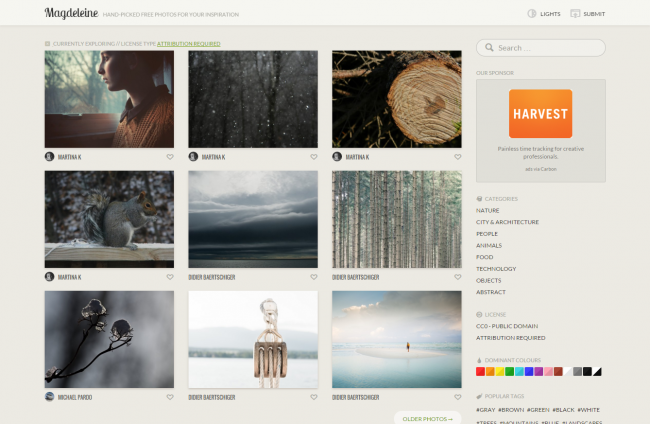Select the Objects category
Image resolution: width=650 pixels, height=424 pixels.
[x=489, y=280]
